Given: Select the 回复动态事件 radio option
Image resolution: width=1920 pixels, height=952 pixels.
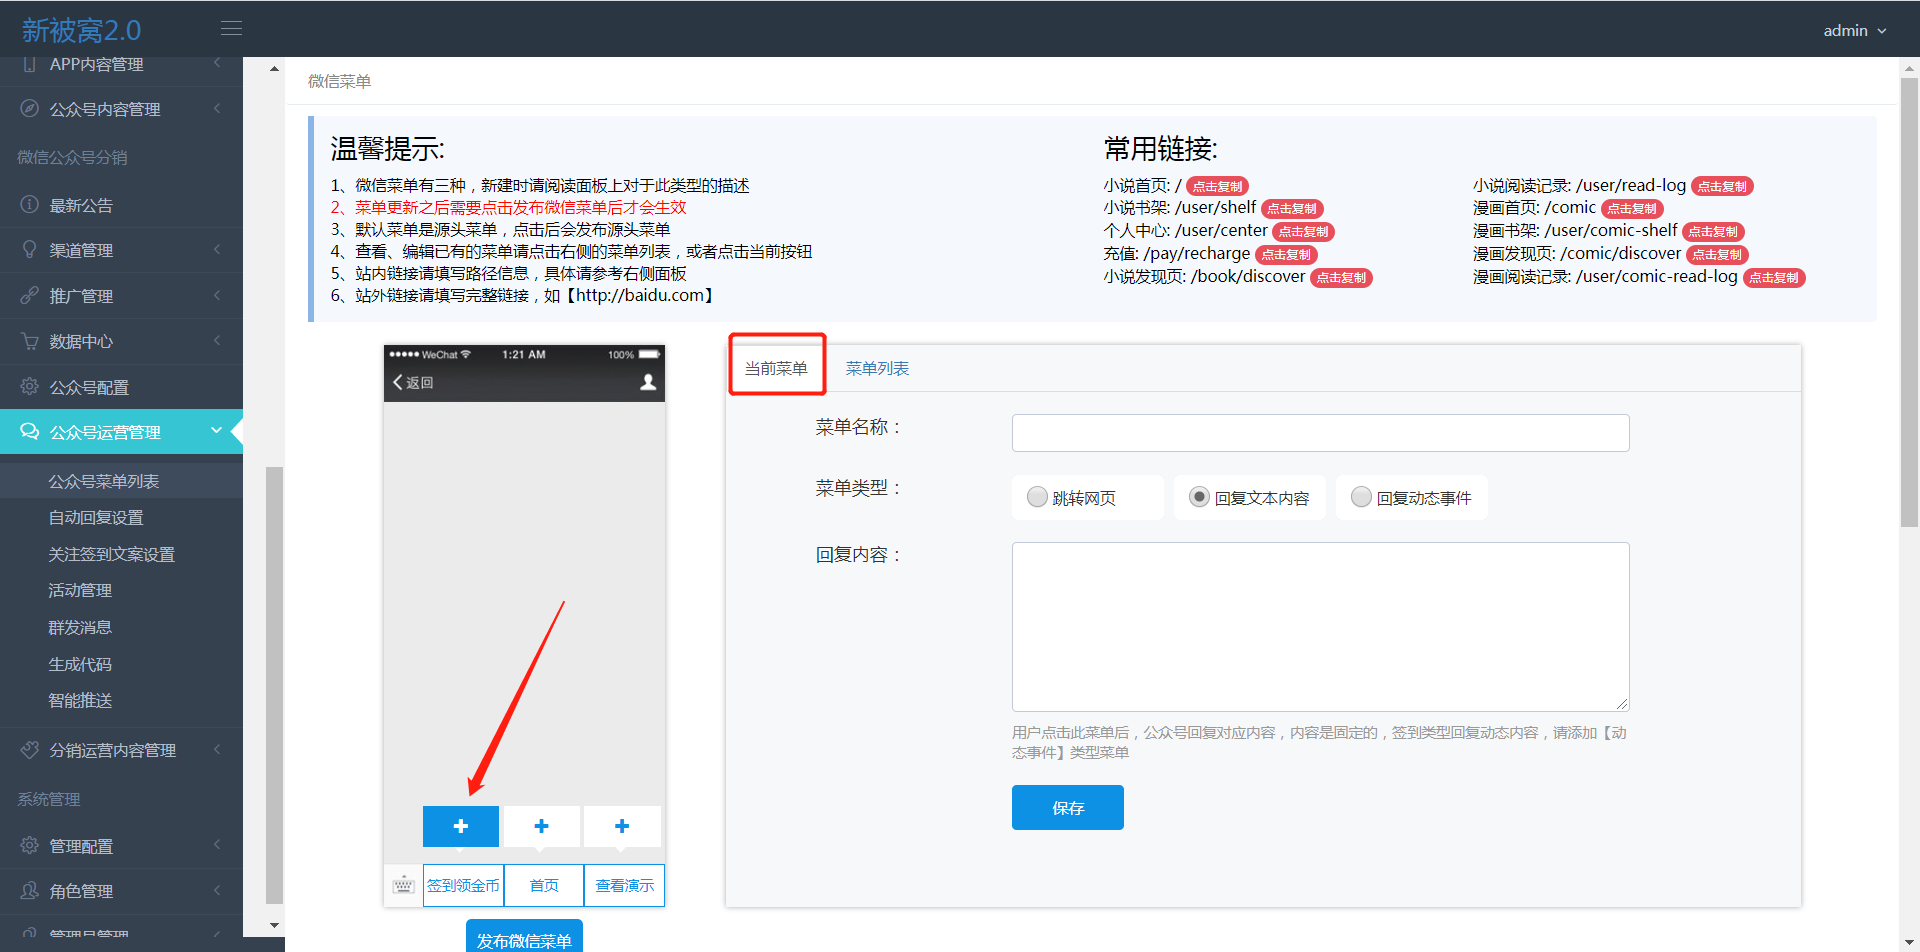Looking at the screenshot, I should pyautogui.click(x=1361, y=497).
